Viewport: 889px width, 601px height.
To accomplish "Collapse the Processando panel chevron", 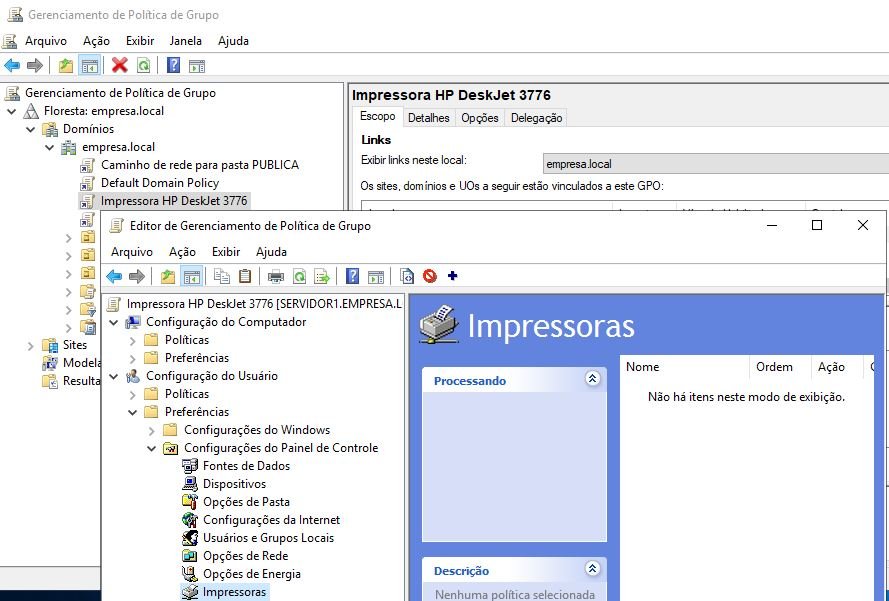I will [x=592, y=379].
